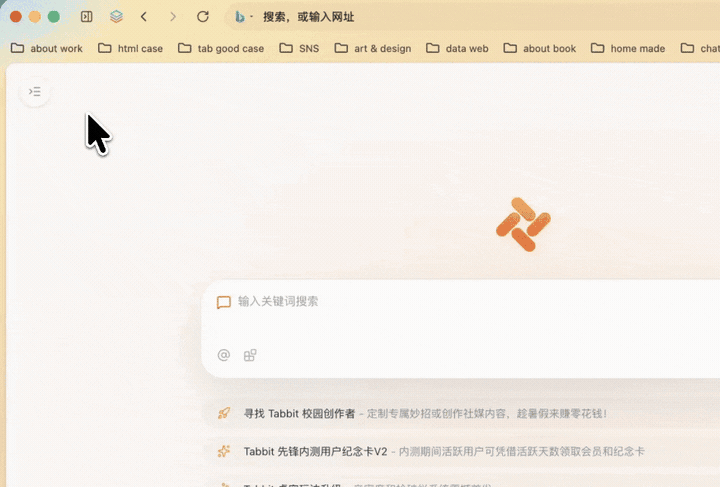This screenshot has width=720, height=487.
Task: Open the 'about book' bookmark folder
Action: (540, 48)
